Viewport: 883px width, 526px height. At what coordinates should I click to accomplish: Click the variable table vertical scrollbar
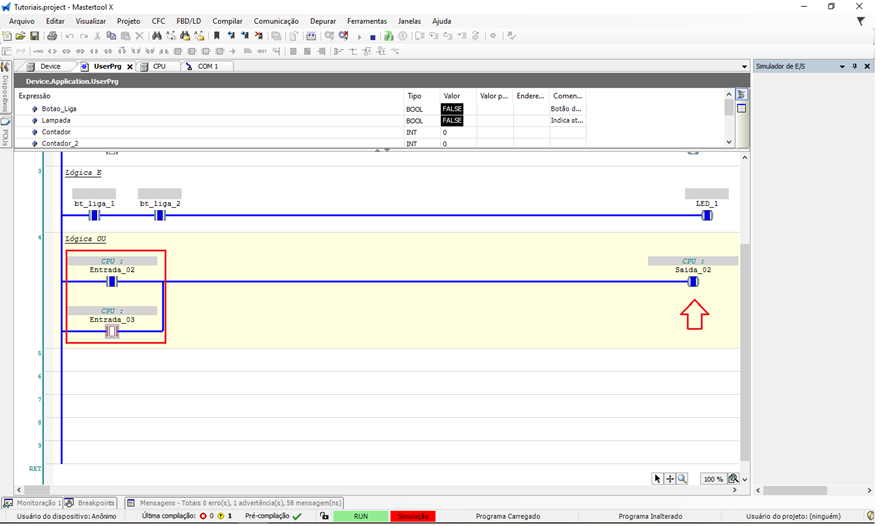pyautogui.click(x=729, y=119)
